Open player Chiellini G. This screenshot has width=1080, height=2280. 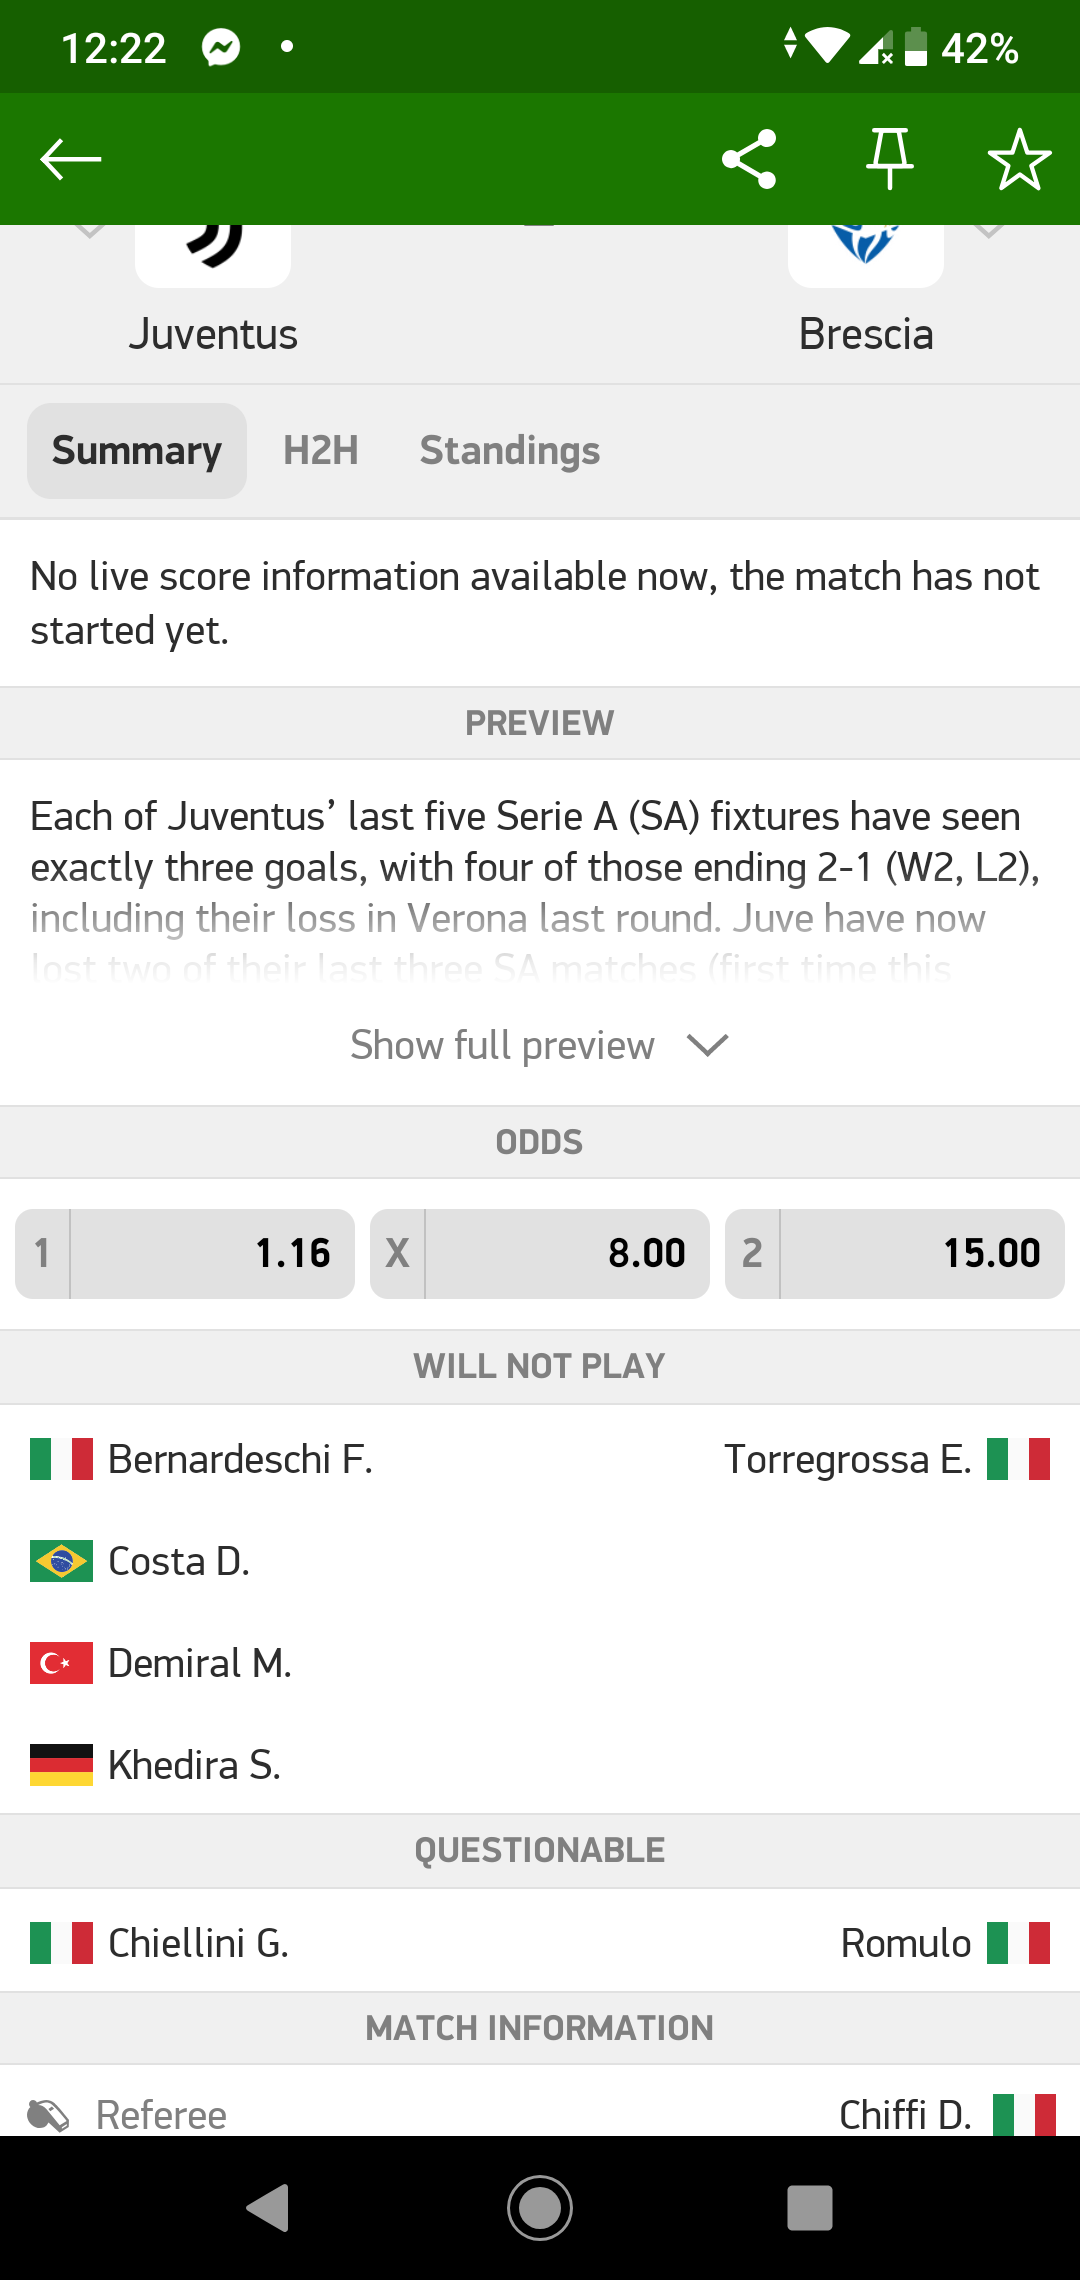(x=198, y=1943)
